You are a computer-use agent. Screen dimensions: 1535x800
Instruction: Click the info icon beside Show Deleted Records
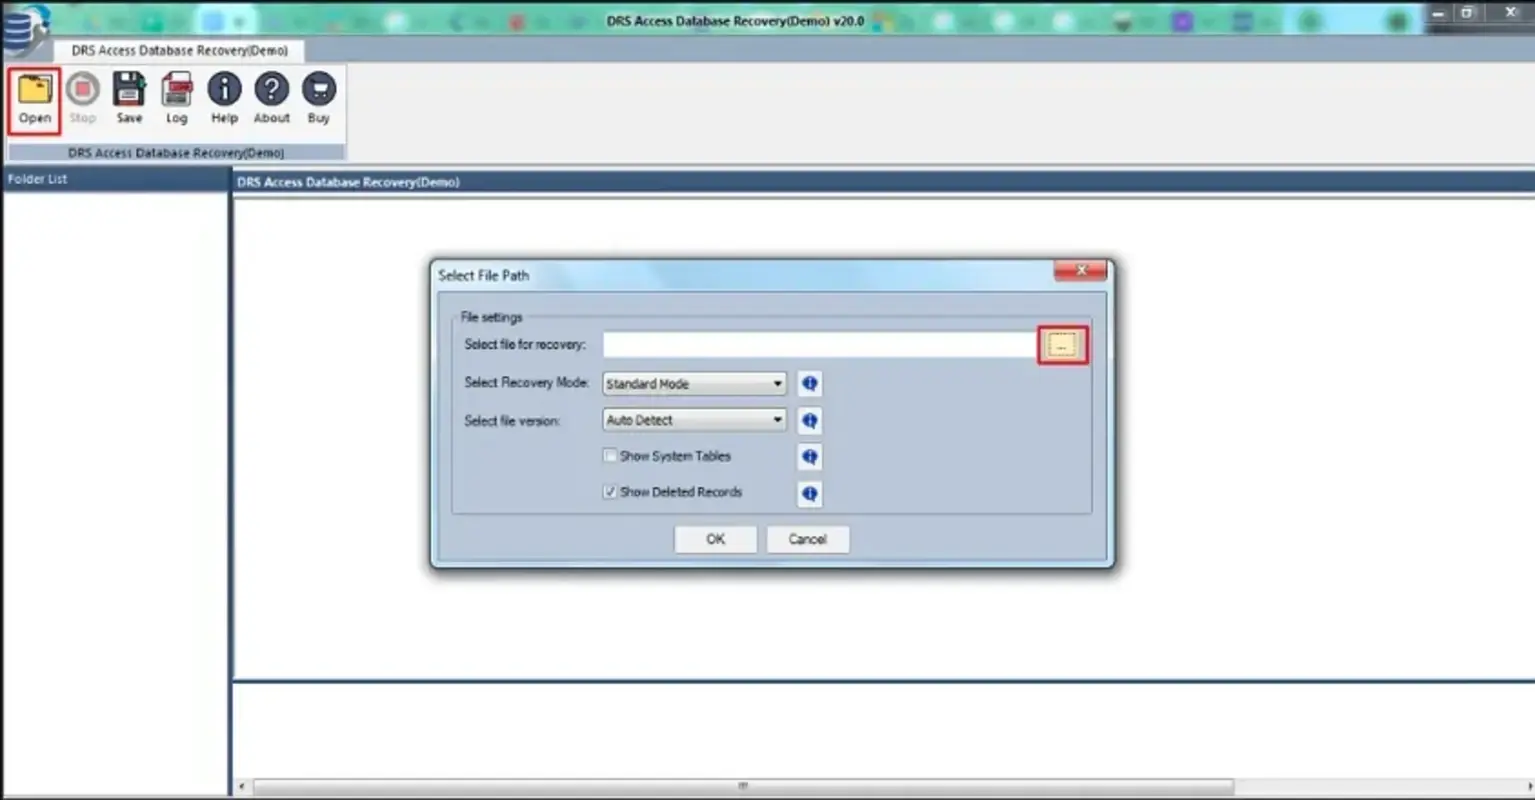tap(809, 493)
